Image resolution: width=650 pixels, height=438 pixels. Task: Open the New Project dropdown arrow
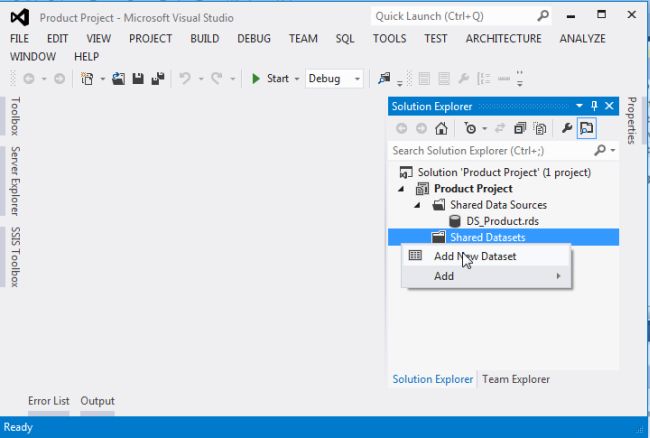tap(102, 79)
